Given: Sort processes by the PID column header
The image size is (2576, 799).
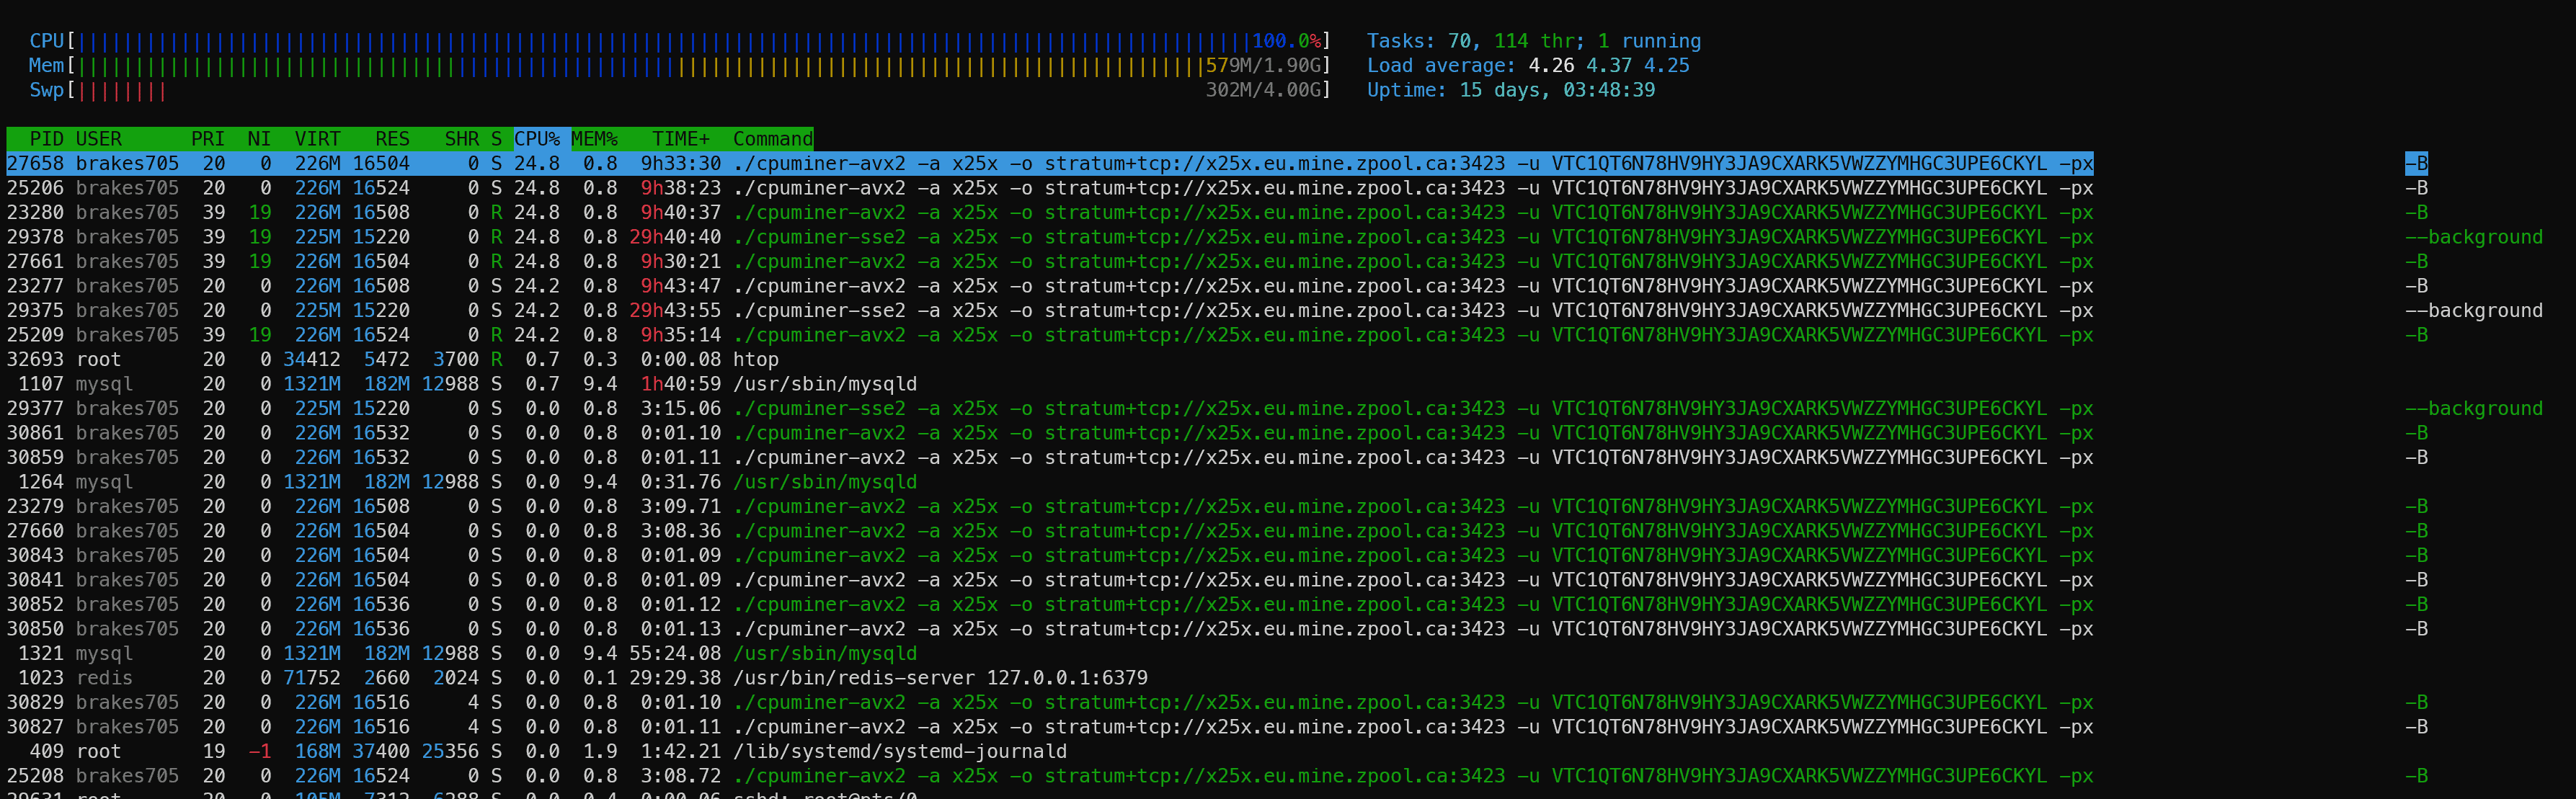Looking at the screenshot, I should coord(46,139).
